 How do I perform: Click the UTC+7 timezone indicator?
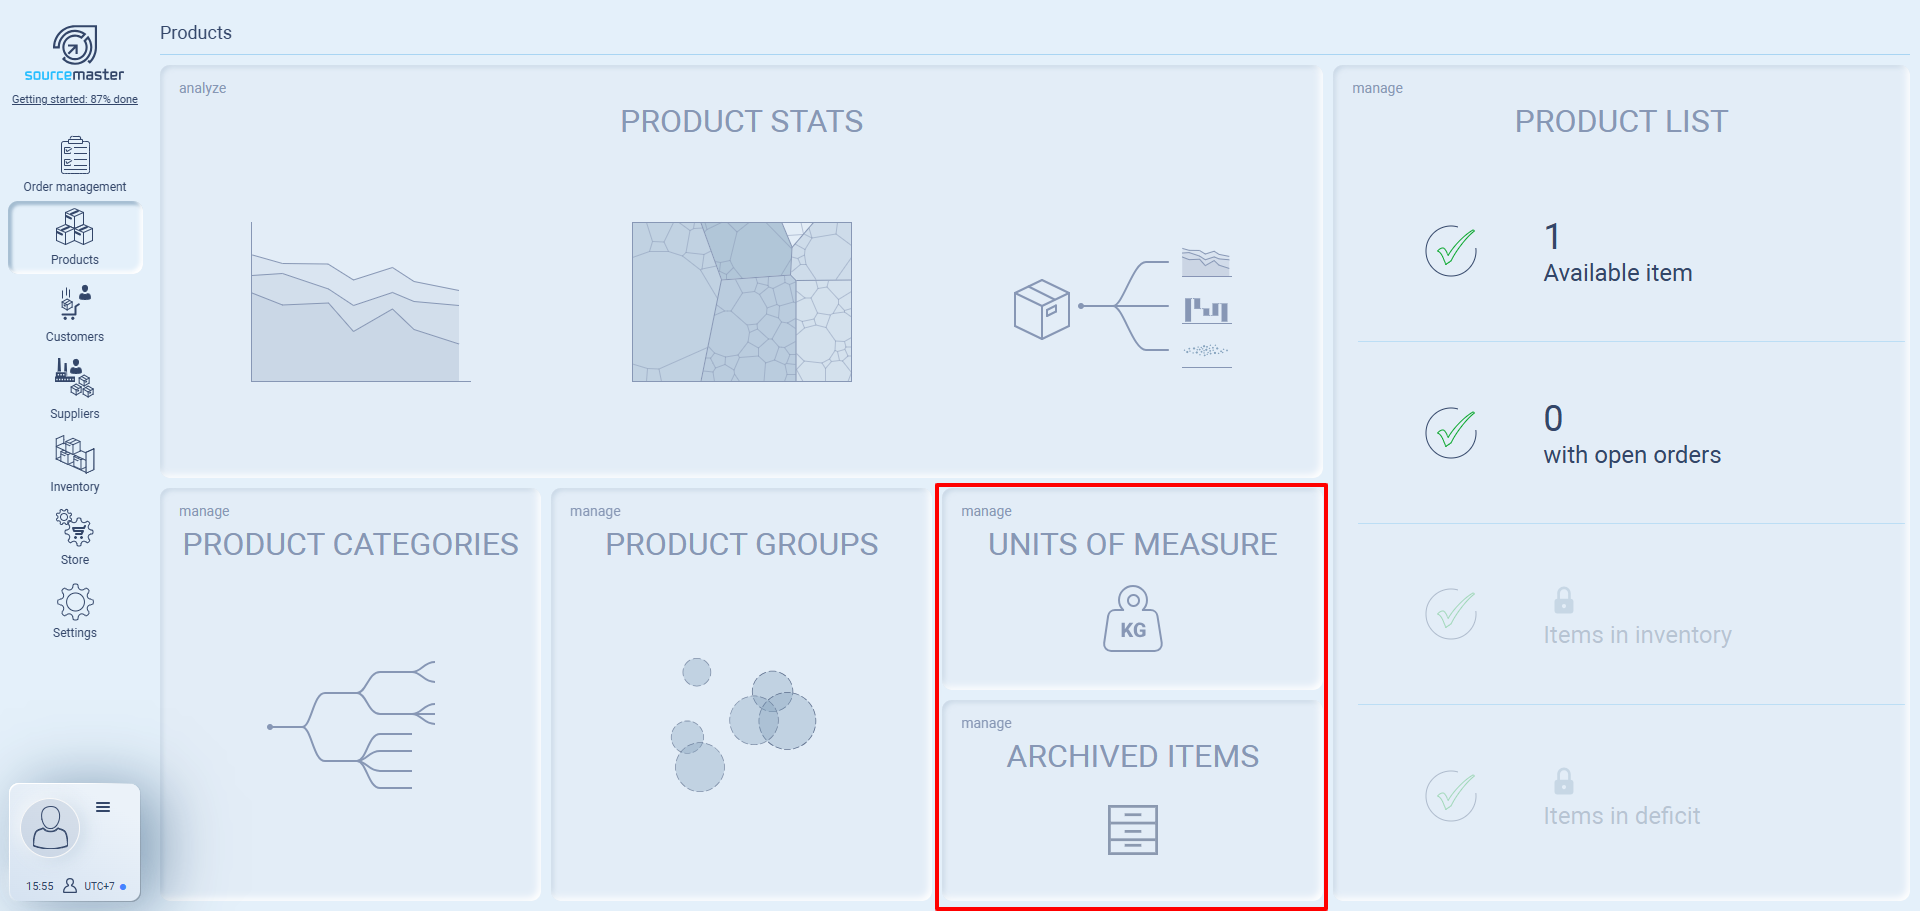point(99,886)
